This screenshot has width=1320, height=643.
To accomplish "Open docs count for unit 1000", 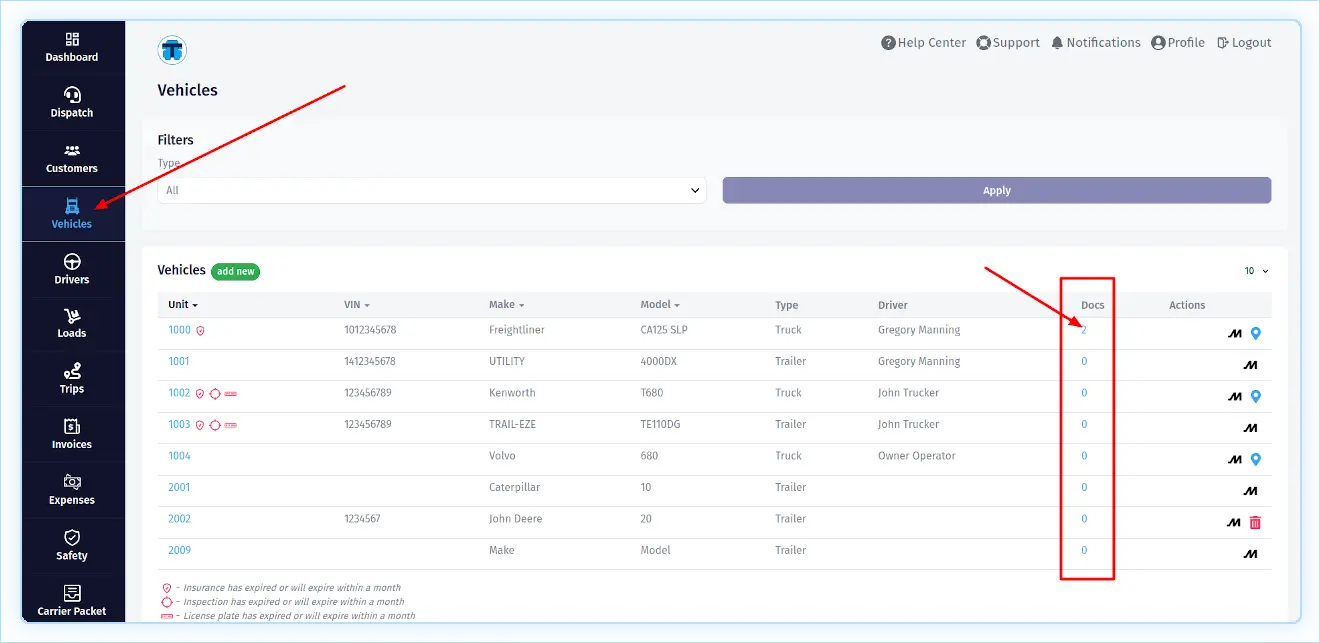I will (x=1084, y=330).
